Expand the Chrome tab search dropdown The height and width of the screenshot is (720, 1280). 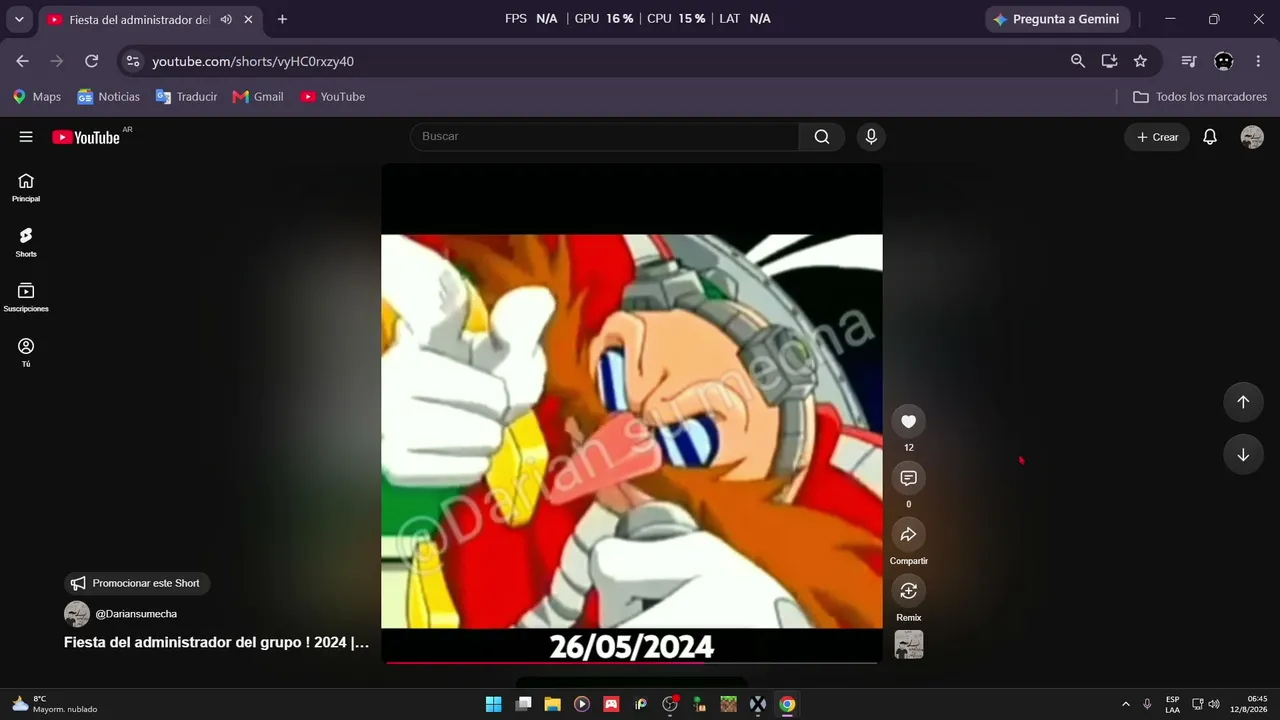coord(19,19)
